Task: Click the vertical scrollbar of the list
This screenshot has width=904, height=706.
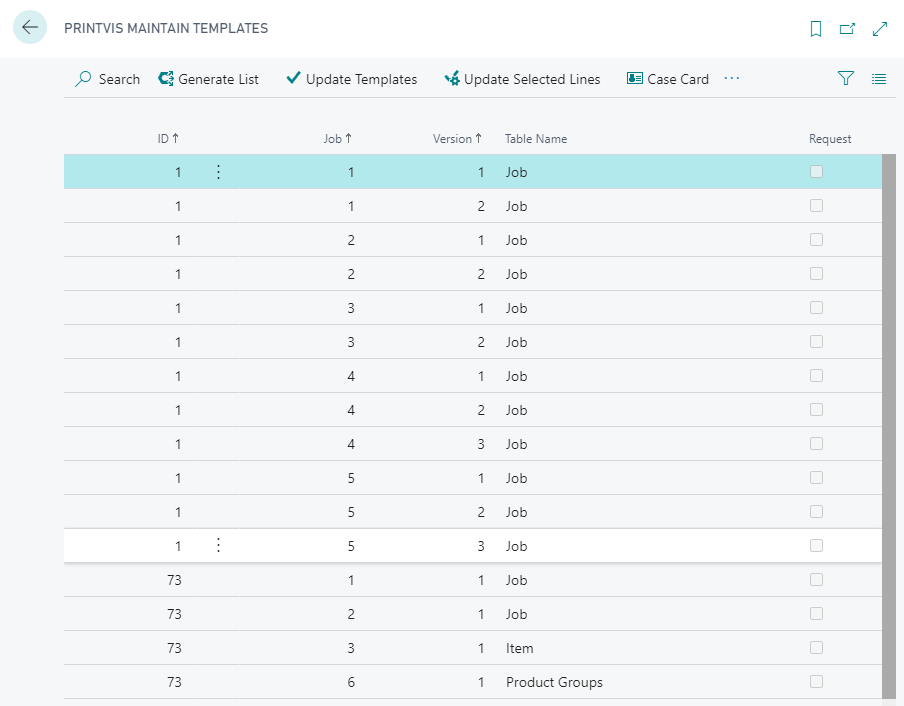Action: pos(888,425)
